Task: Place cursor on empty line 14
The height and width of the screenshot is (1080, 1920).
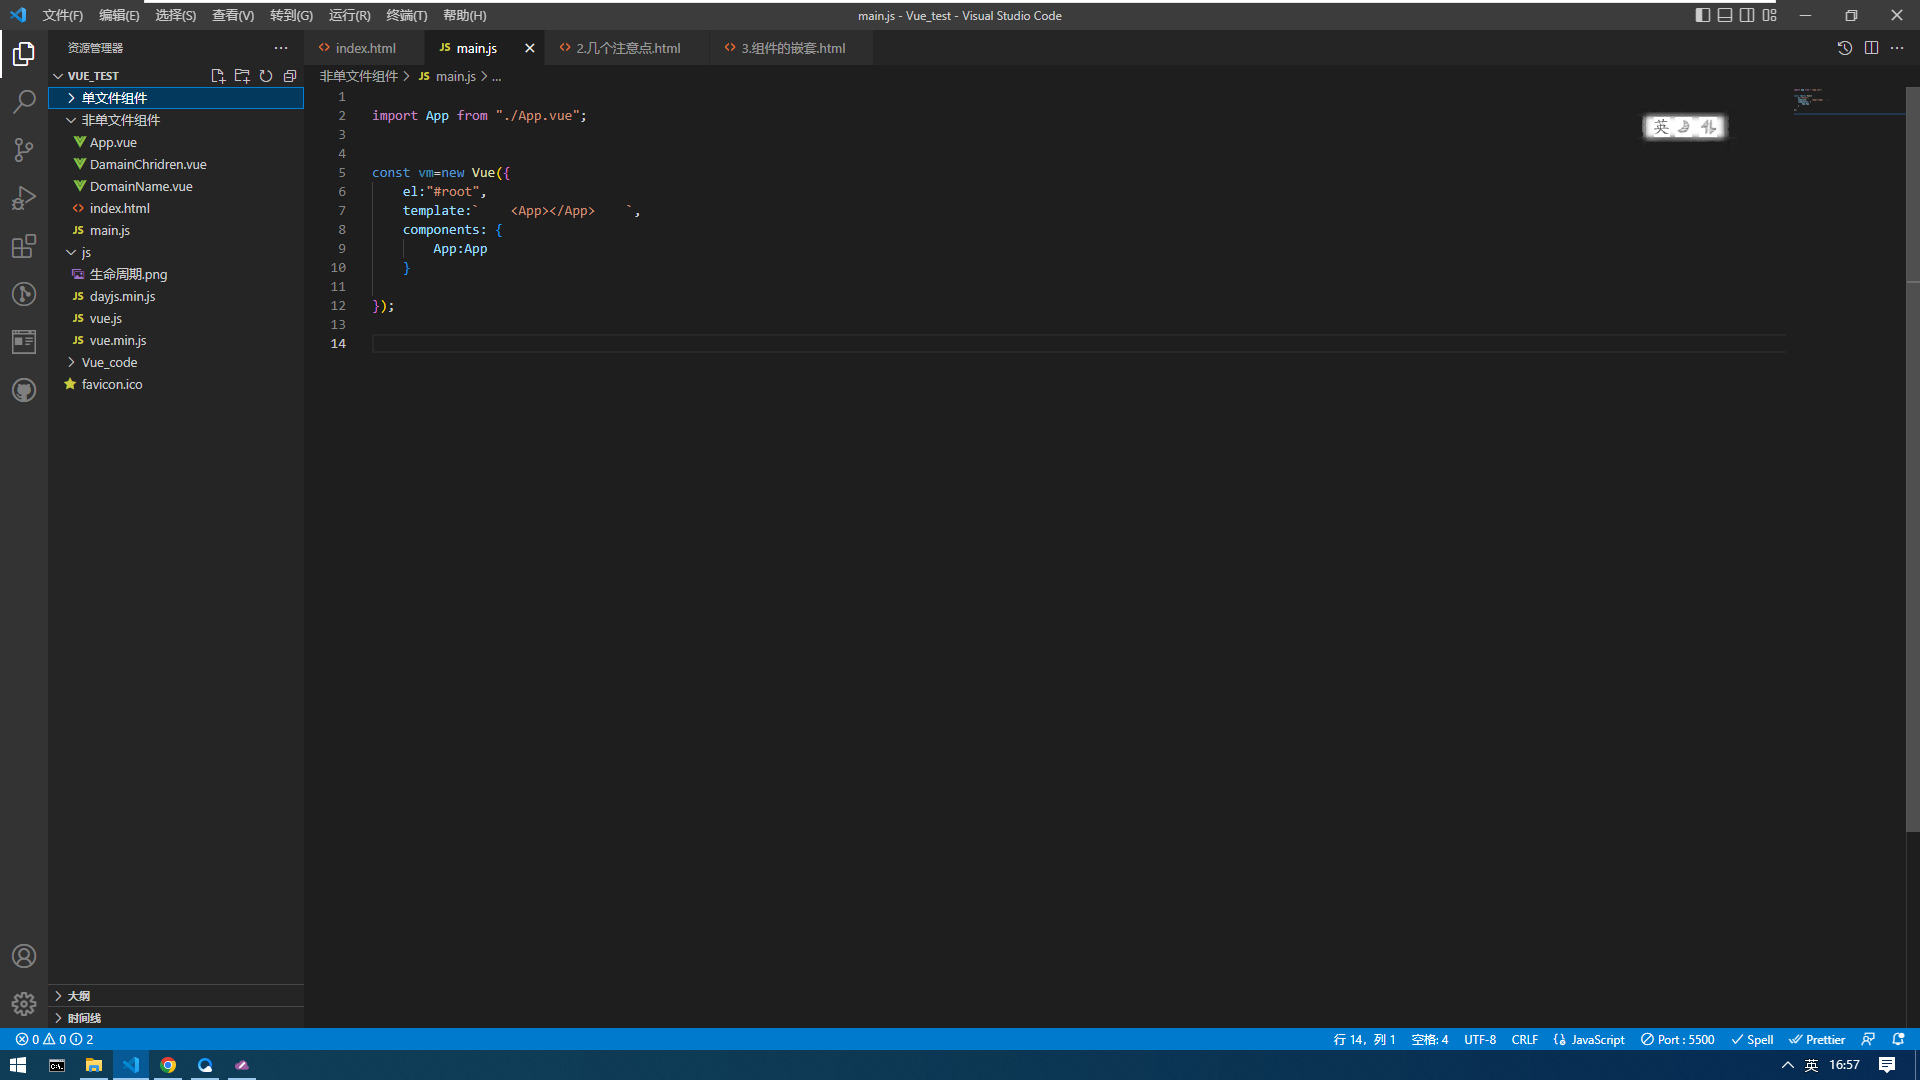Action: pos(1078,344)
